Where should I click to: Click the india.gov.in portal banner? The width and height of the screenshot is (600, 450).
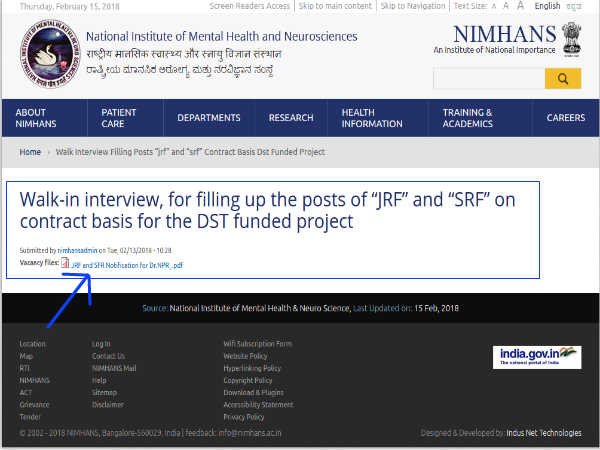coord(537,357)
